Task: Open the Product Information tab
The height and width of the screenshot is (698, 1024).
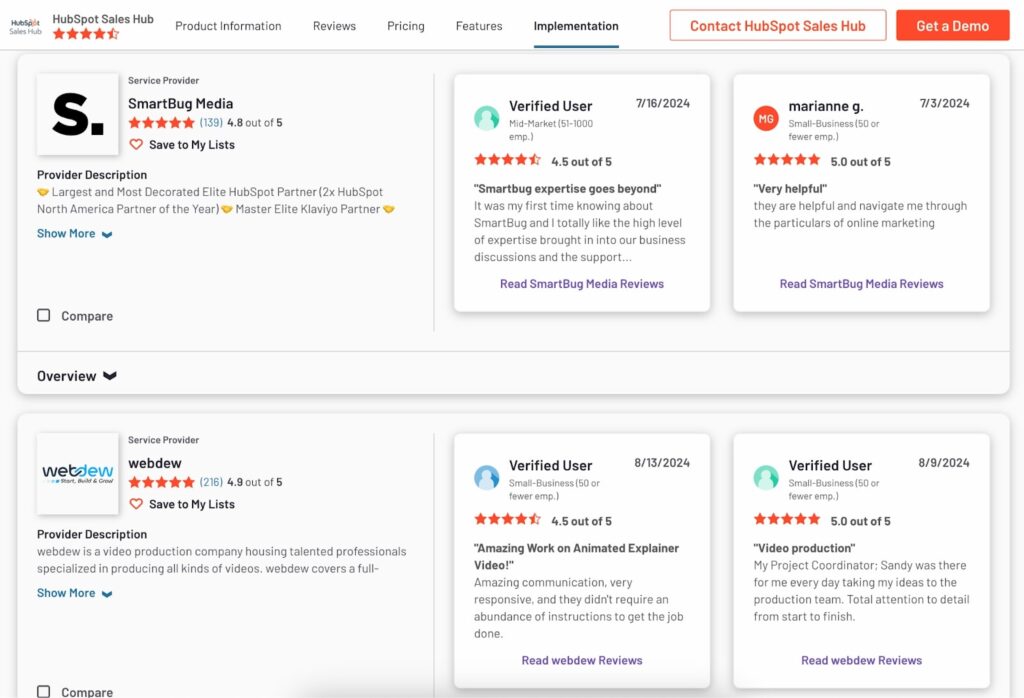Action: 228,26
